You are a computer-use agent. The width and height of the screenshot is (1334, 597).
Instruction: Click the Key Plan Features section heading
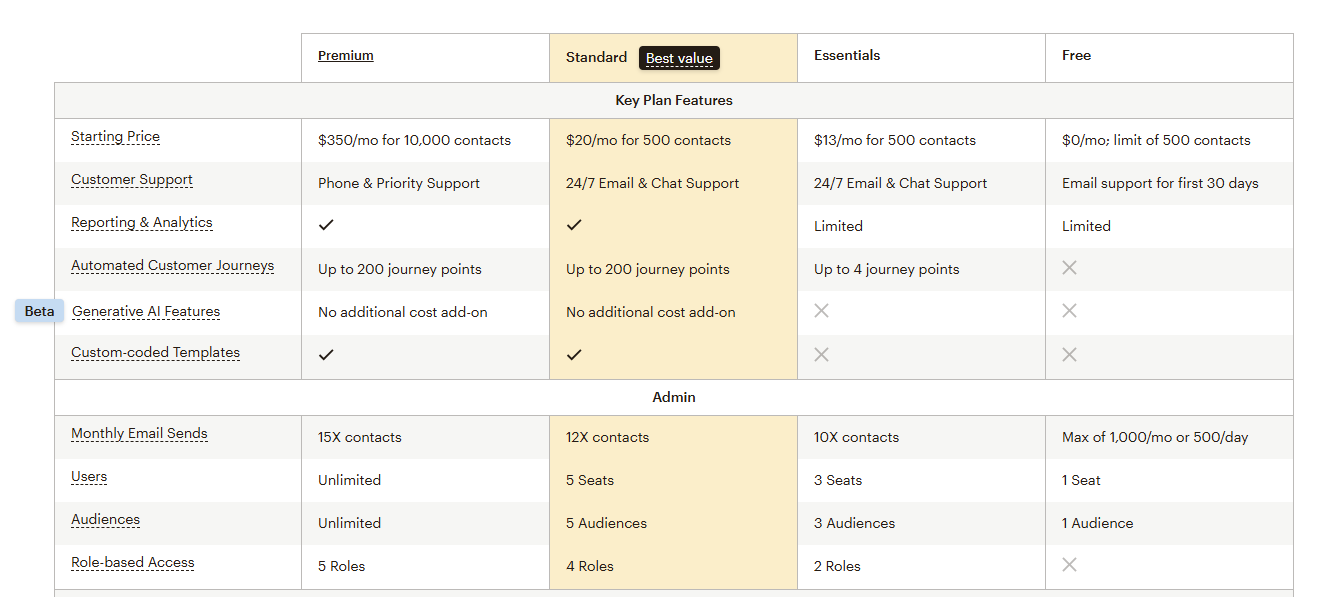click(674, 100)
